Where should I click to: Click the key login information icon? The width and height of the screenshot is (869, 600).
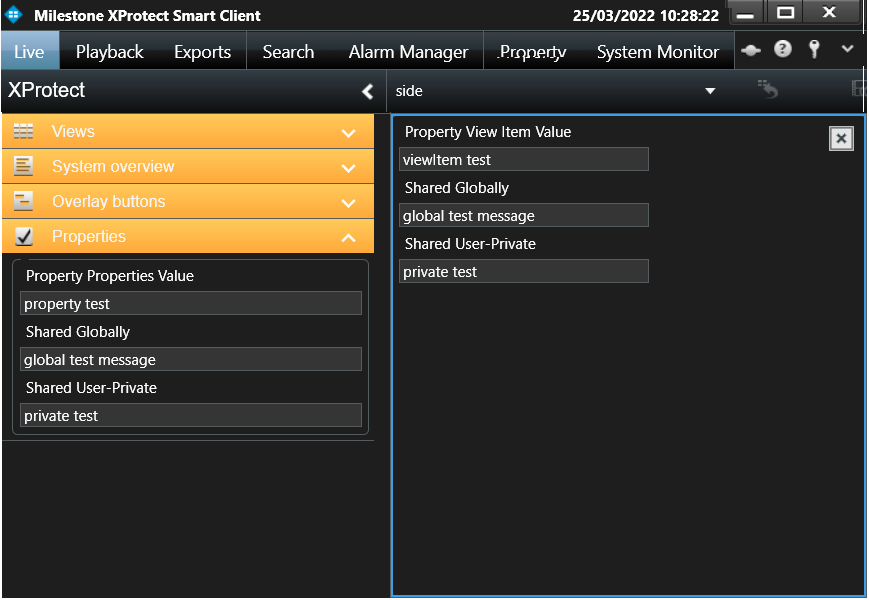(x=814, y=49)
